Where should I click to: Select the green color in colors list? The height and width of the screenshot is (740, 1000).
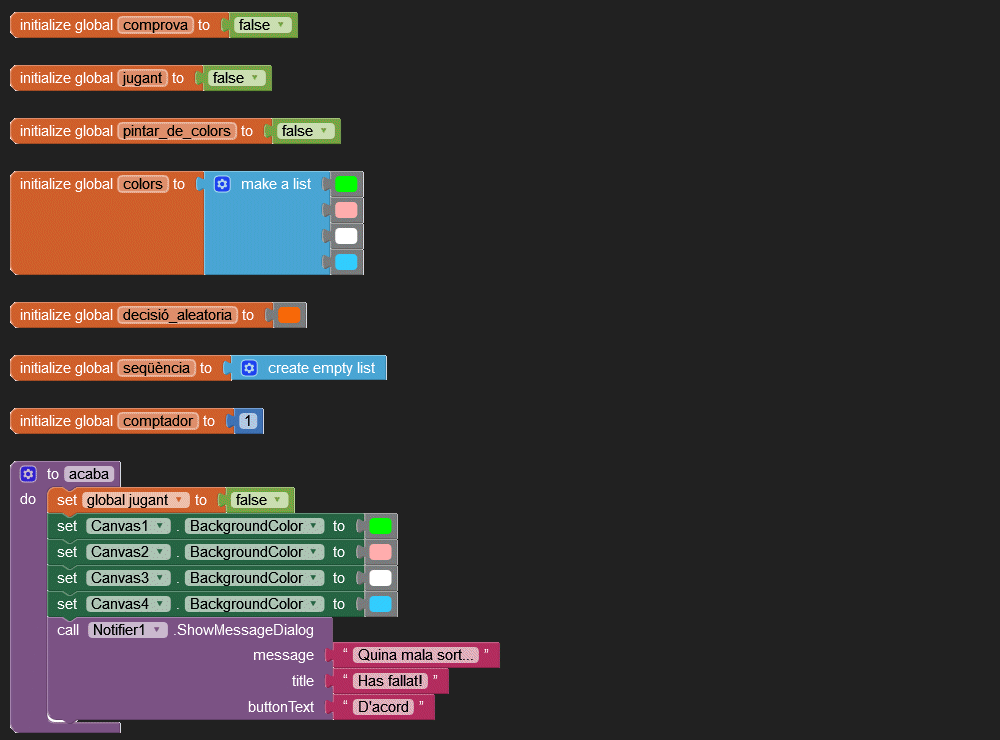pos(346,184)
